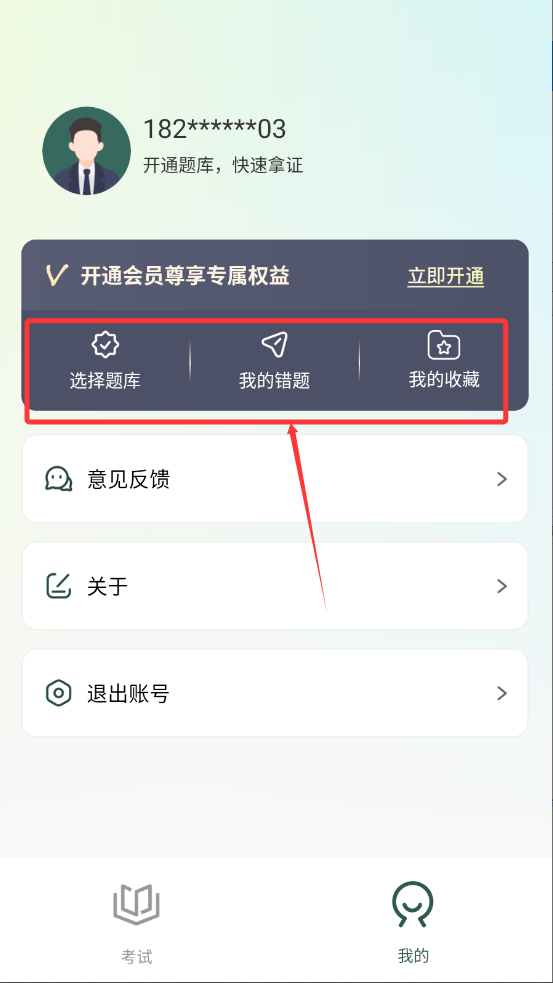Tap the 我的 smiley face icon
Viewport: 553px width, 983px height.
pos(413,903)
